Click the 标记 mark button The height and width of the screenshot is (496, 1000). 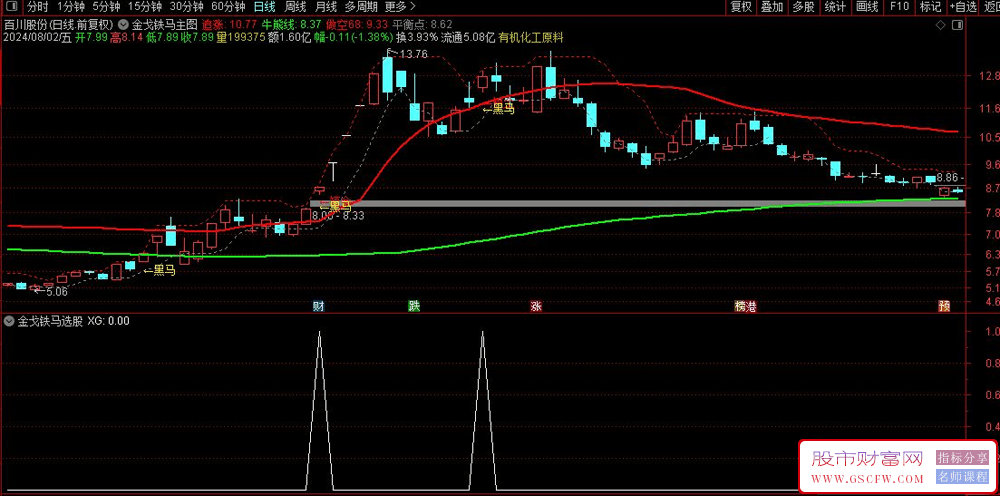[x=930, y=7]
